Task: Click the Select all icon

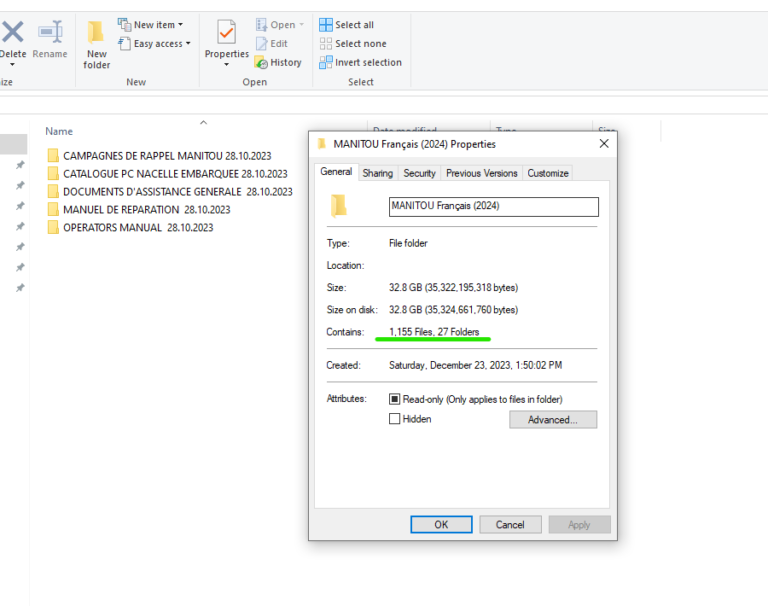Action: click(326, 24)
